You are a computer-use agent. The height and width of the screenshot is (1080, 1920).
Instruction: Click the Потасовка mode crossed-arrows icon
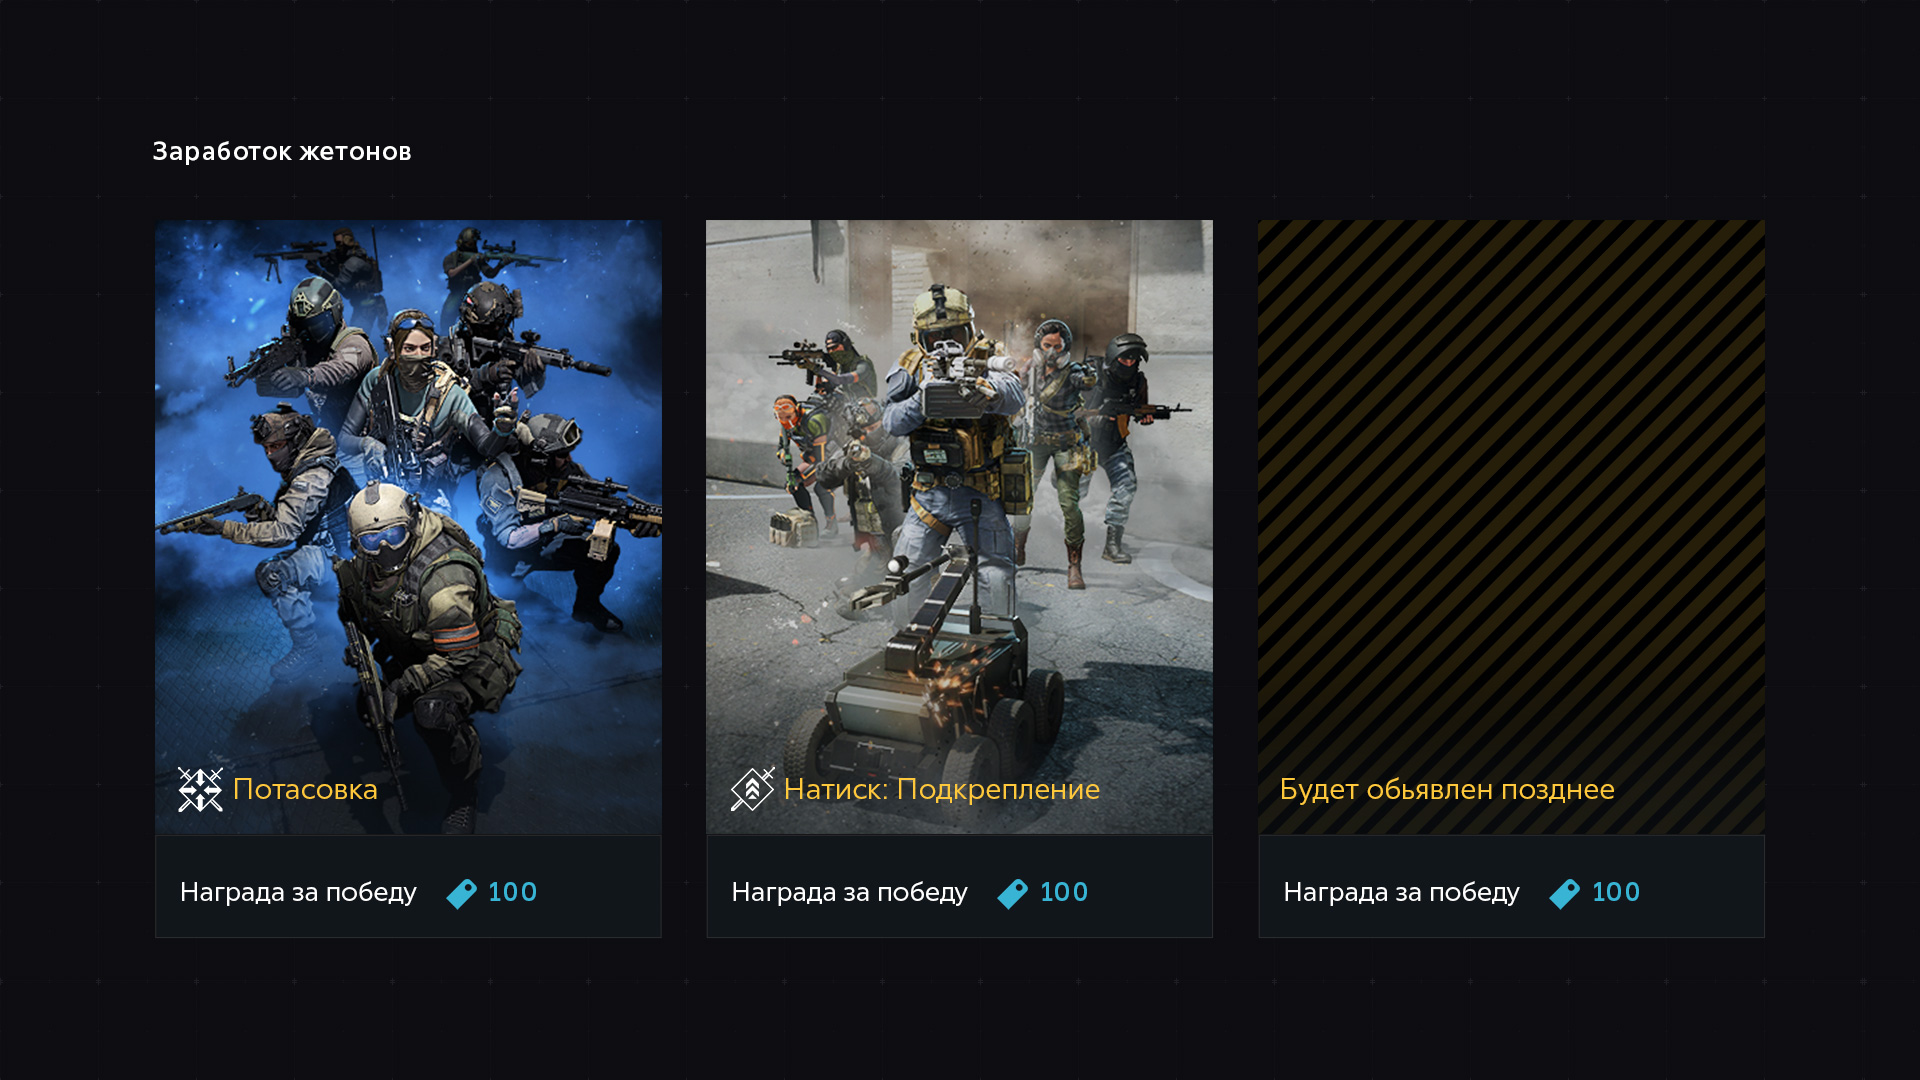(x=200, y=790)
